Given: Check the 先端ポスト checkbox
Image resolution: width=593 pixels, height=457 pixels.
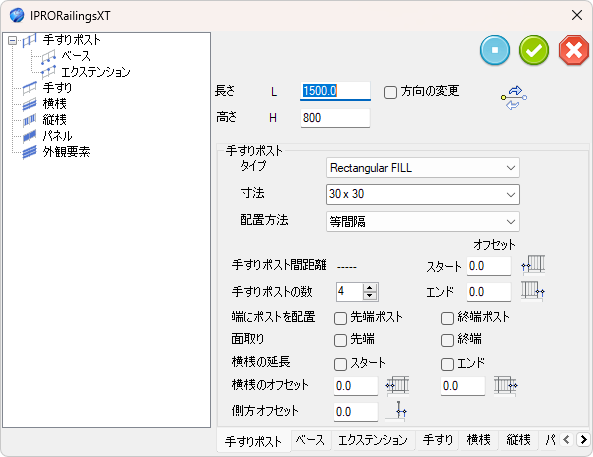Looking at the screenshot, I should 340,318.
